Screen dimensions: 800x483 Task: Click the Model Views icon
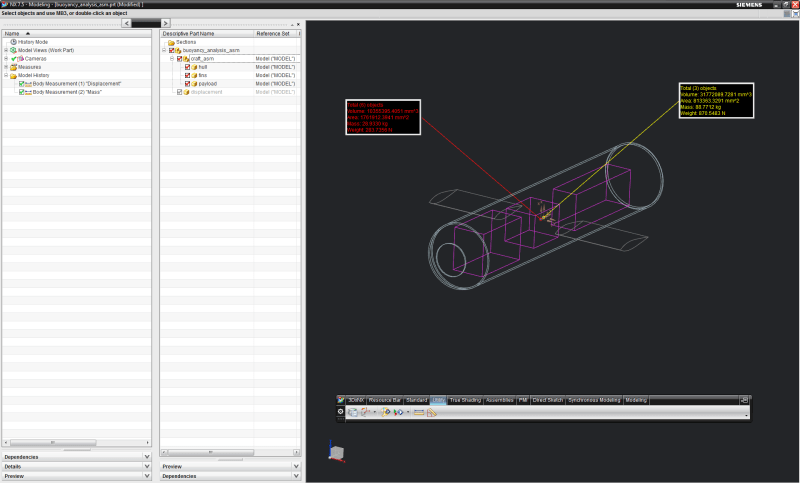13,50
